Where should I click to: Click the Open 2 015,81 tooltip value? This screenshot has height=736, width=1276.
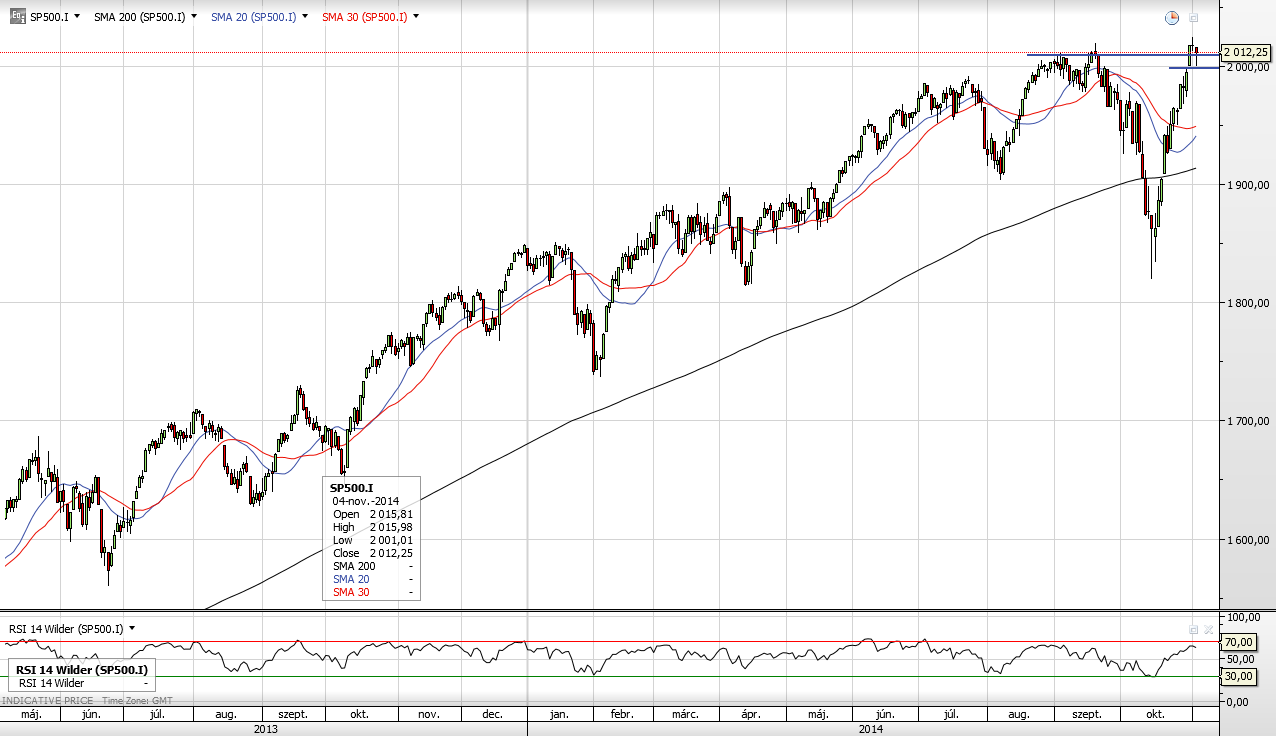point(391,514)
